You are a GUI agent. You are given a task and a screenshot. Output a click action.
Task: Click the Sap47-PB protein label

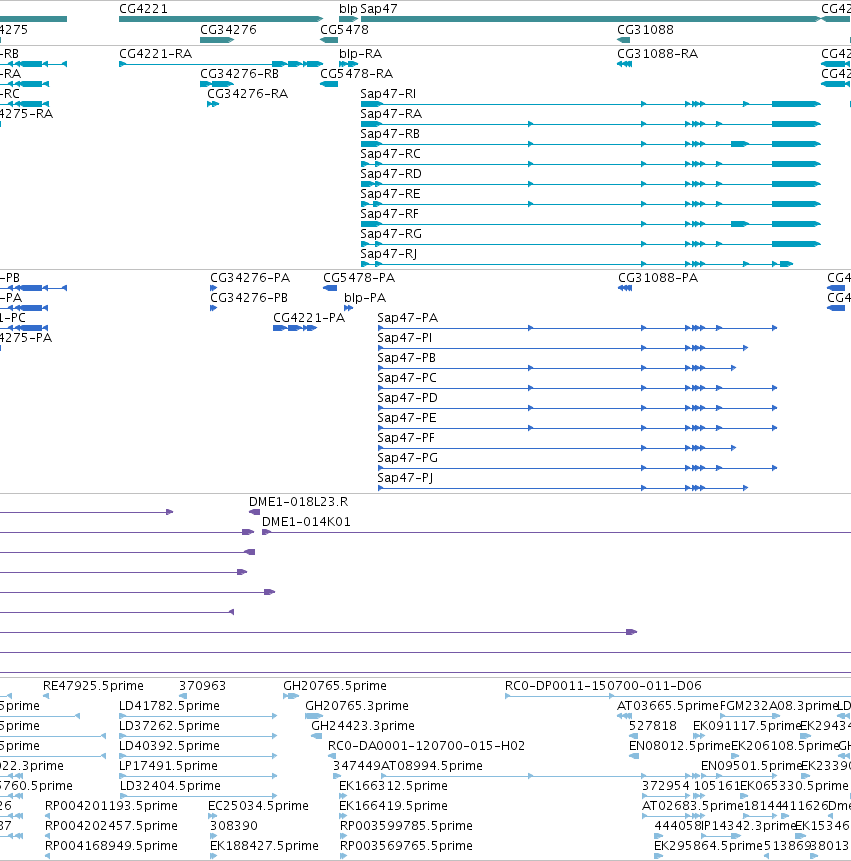[406, 358]
